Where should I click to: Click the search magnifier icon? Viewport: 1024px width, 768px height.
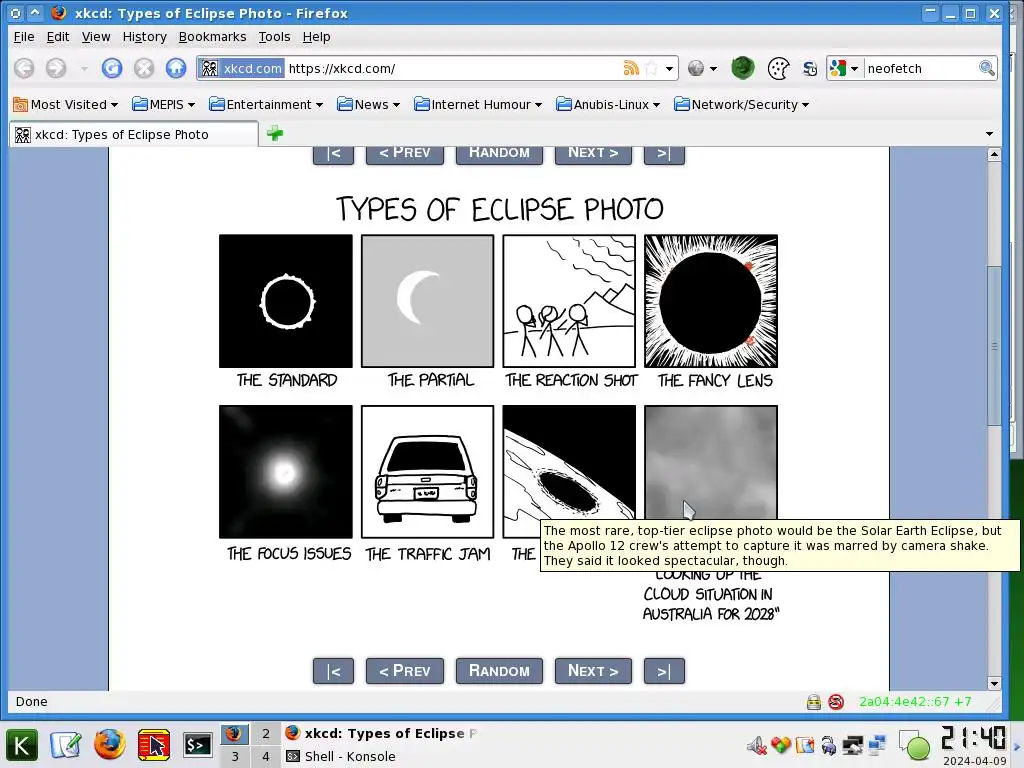tap(987, 68)
